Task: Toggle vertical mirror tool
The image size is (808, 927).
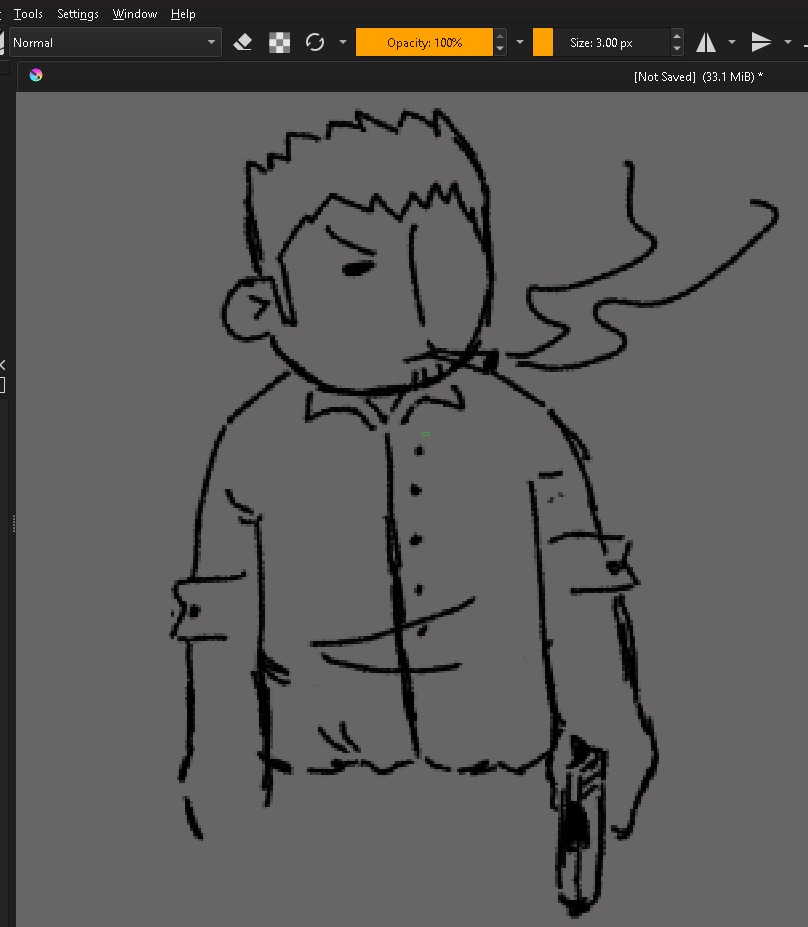Action: click(761, 43)
